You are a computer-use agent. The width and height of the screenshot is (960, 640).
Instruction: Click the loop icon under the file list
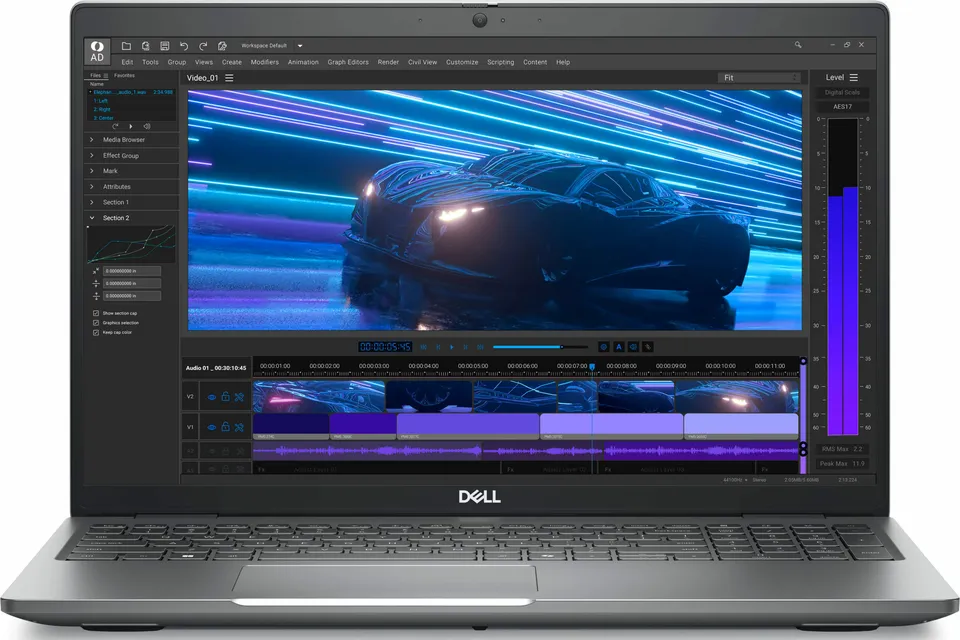[114, 126]
